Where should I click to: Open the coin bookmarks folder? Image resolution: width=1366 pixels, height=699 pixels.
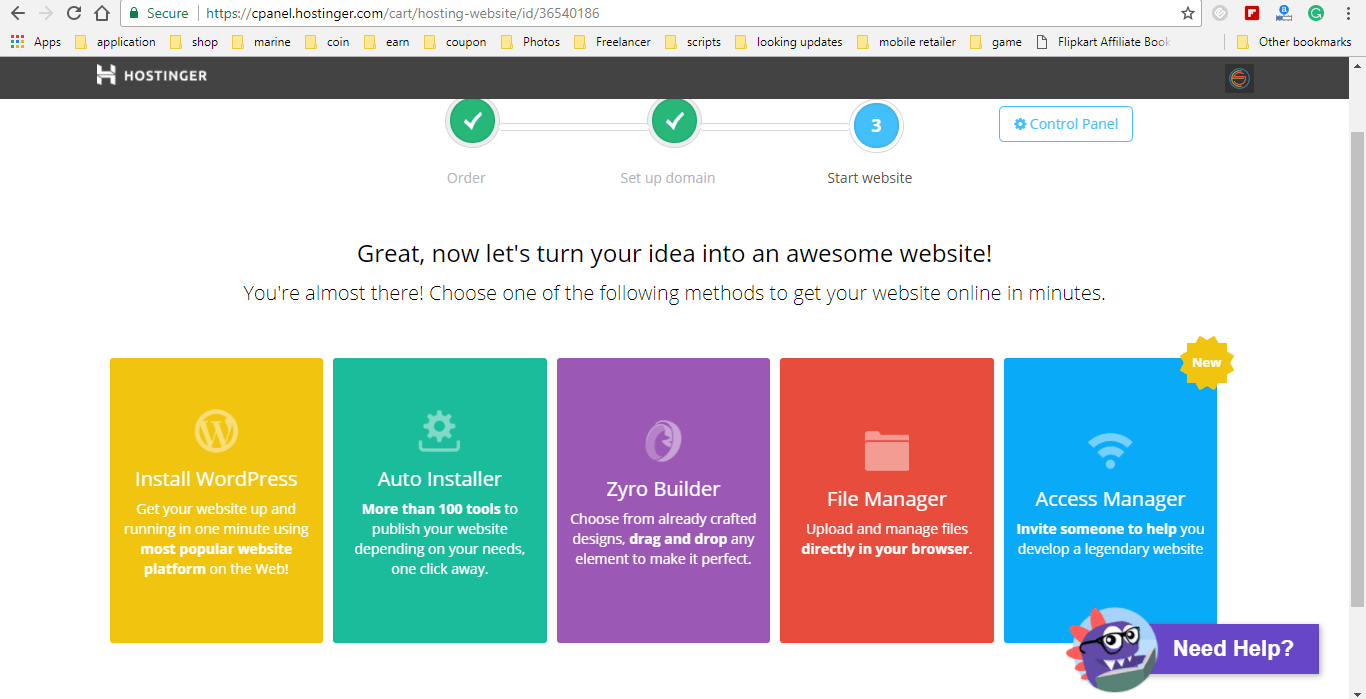[327, 42]
